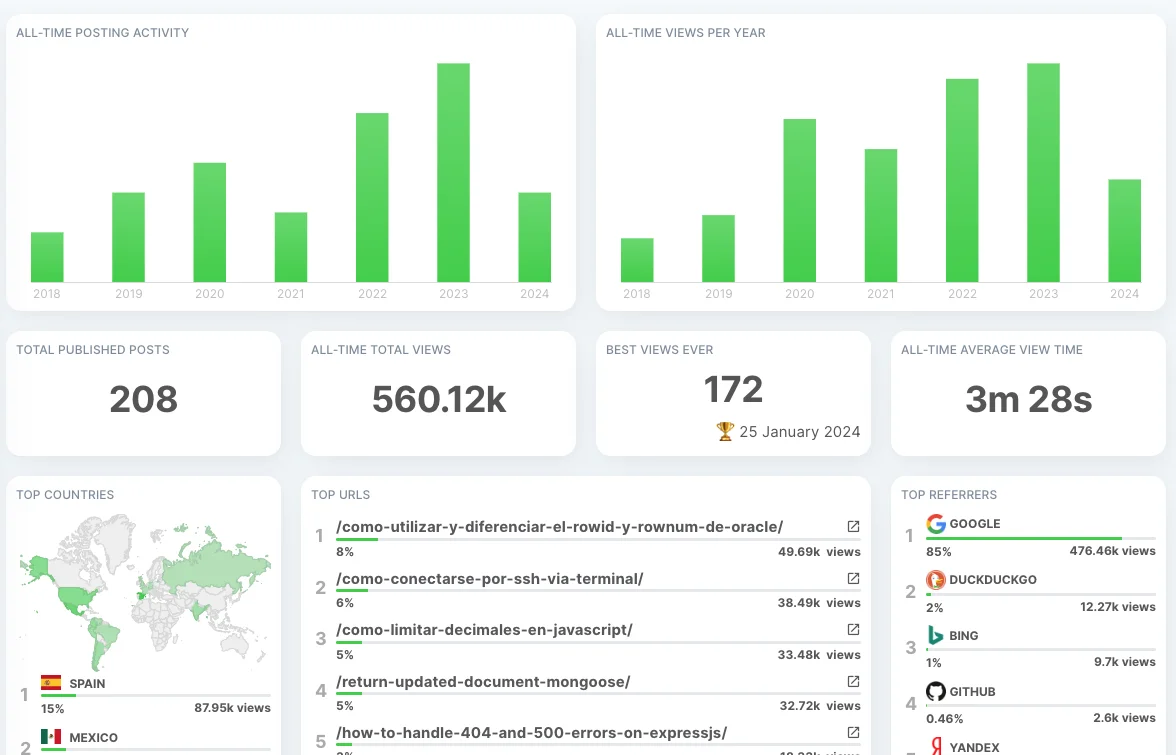
Task: Click the GitHub referrer icon
Action: pos(935,691)
